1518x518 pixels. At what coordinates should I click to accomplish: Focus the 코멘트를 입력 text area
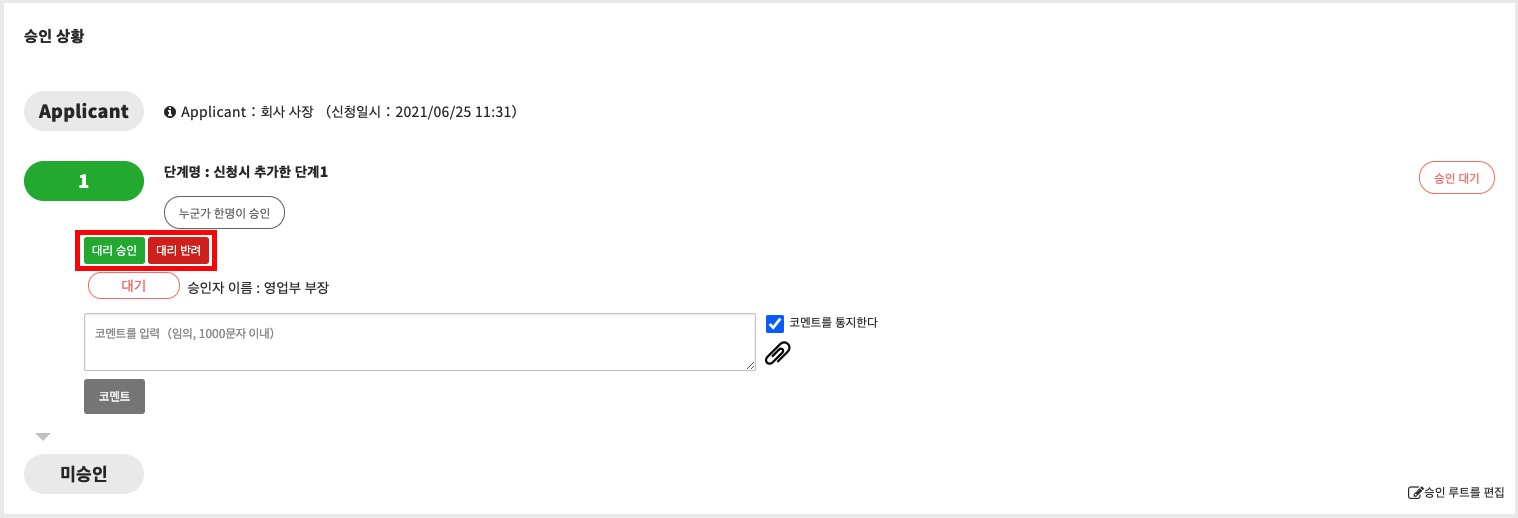419,342
